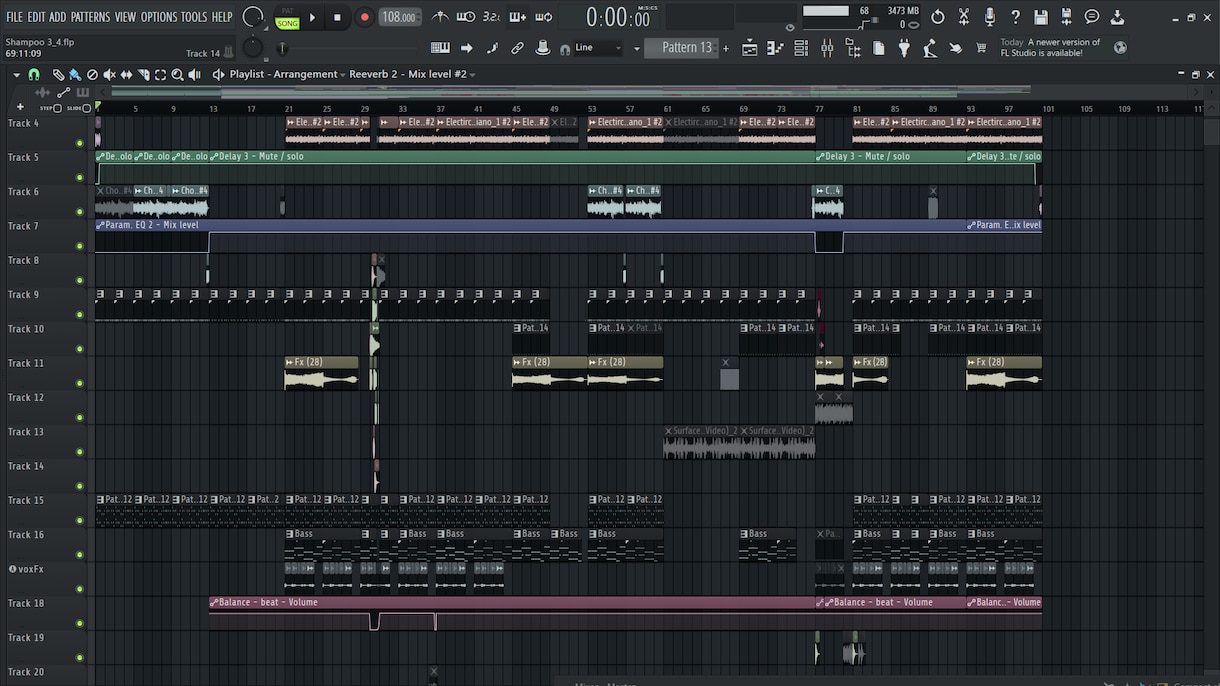
Task: Click the link controller chain icon
Action: 517,48
